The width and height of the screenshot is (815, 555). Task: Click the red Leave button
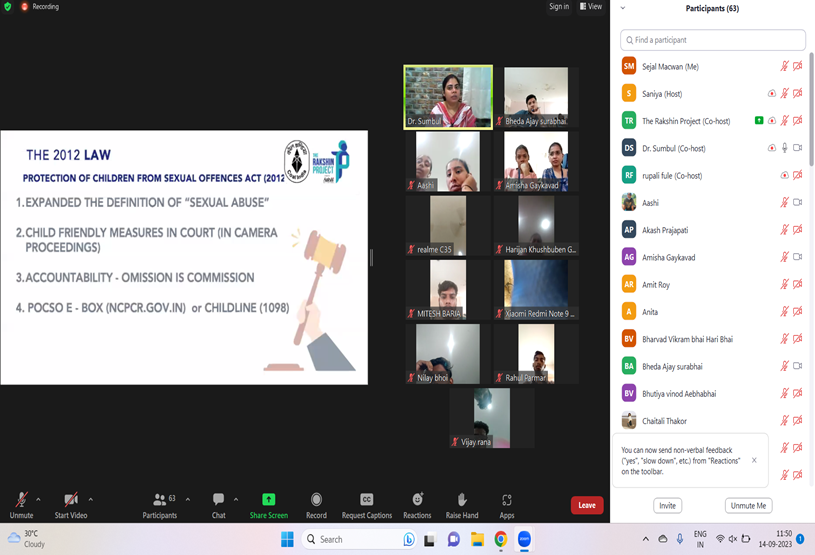(x=587, y=505)
